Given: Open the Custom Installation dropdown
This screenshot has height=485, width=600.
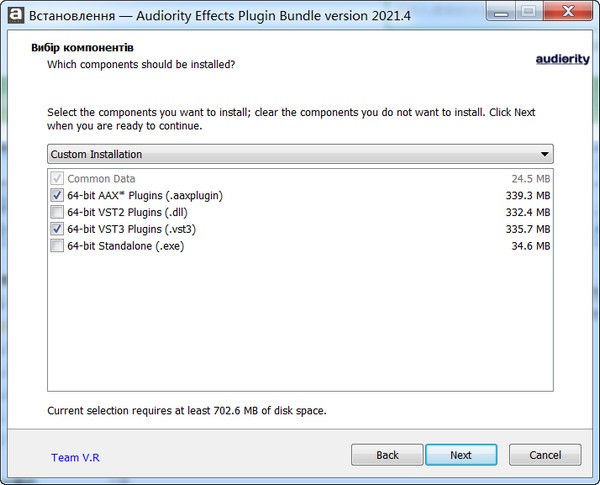Looking at the screenshot, I should tap(300, 154).
